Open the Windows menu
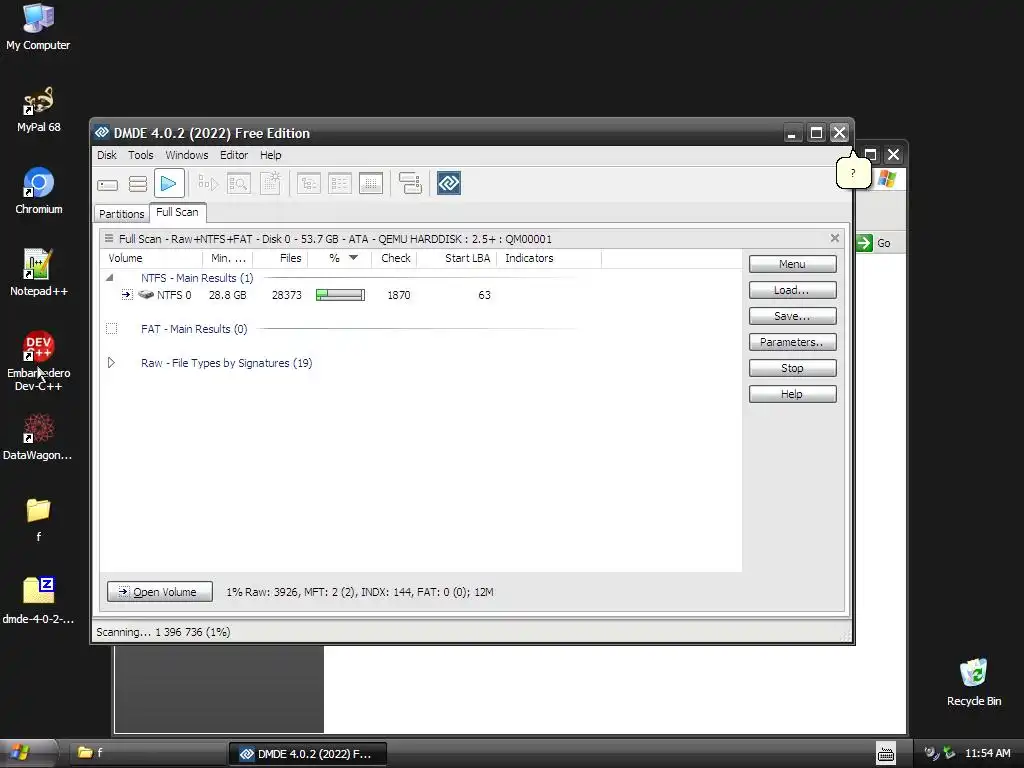Image resolution: width=1024 pixels, height=768 pixels. click(186, 155)
